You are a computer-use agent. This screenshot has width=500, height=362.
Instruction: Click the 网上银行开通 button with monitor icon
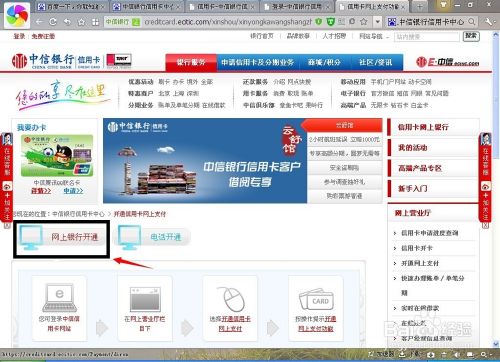point(61,237)
